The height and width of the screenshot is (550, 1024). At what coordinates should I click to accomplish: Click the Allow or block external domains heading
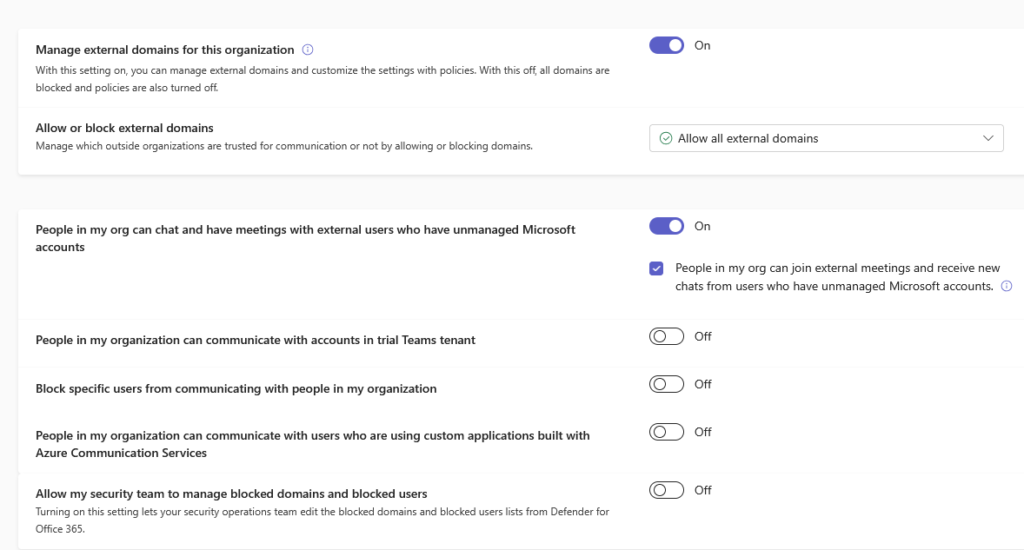[125, 128]
